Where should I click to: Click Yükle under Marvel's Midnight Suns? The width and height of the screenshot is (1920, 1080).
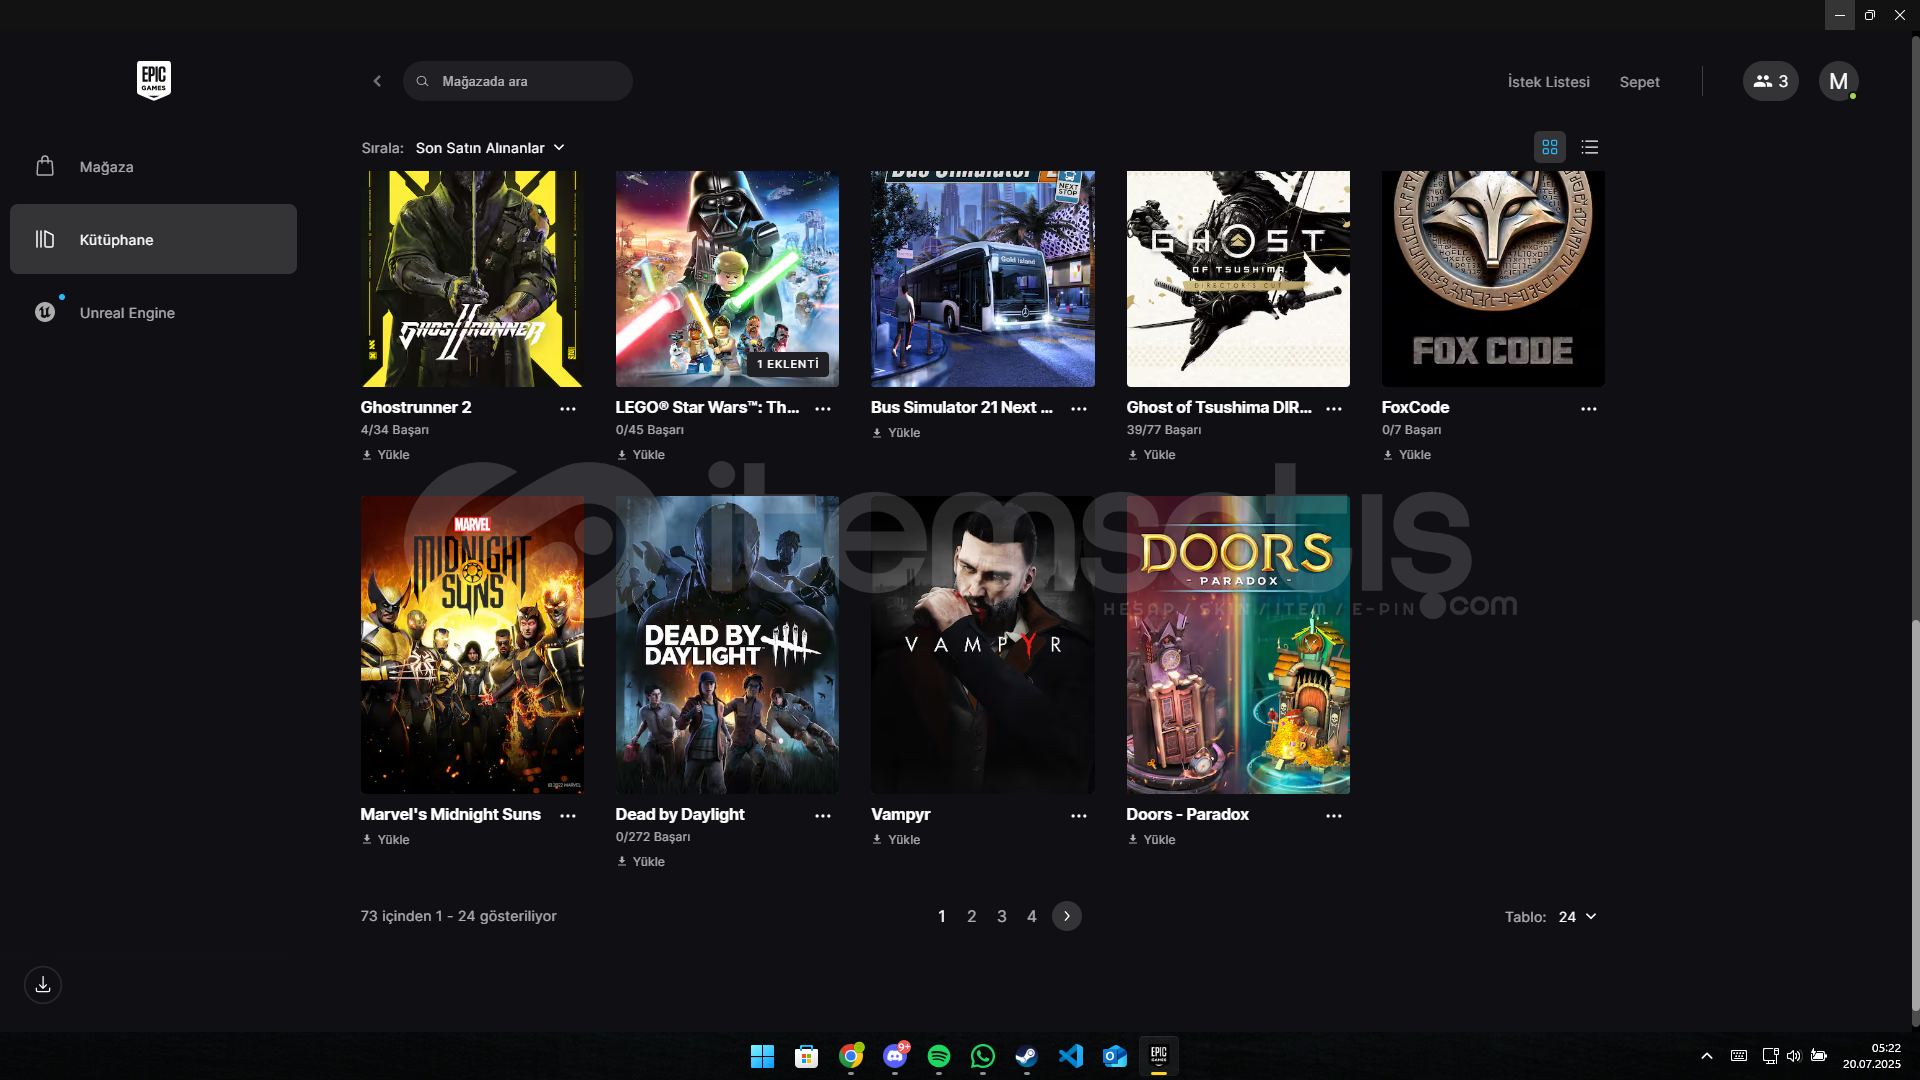click(386, 839)
